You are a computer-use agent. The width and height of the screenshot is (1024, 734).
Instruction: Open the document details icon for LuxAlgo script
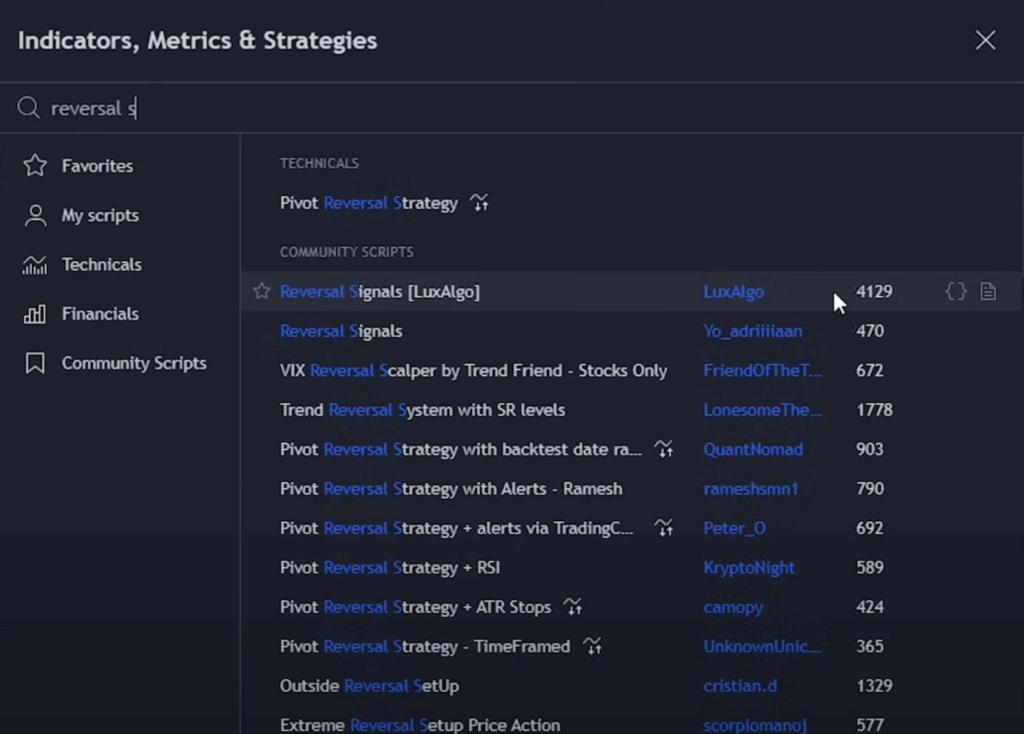click(988, 292)
